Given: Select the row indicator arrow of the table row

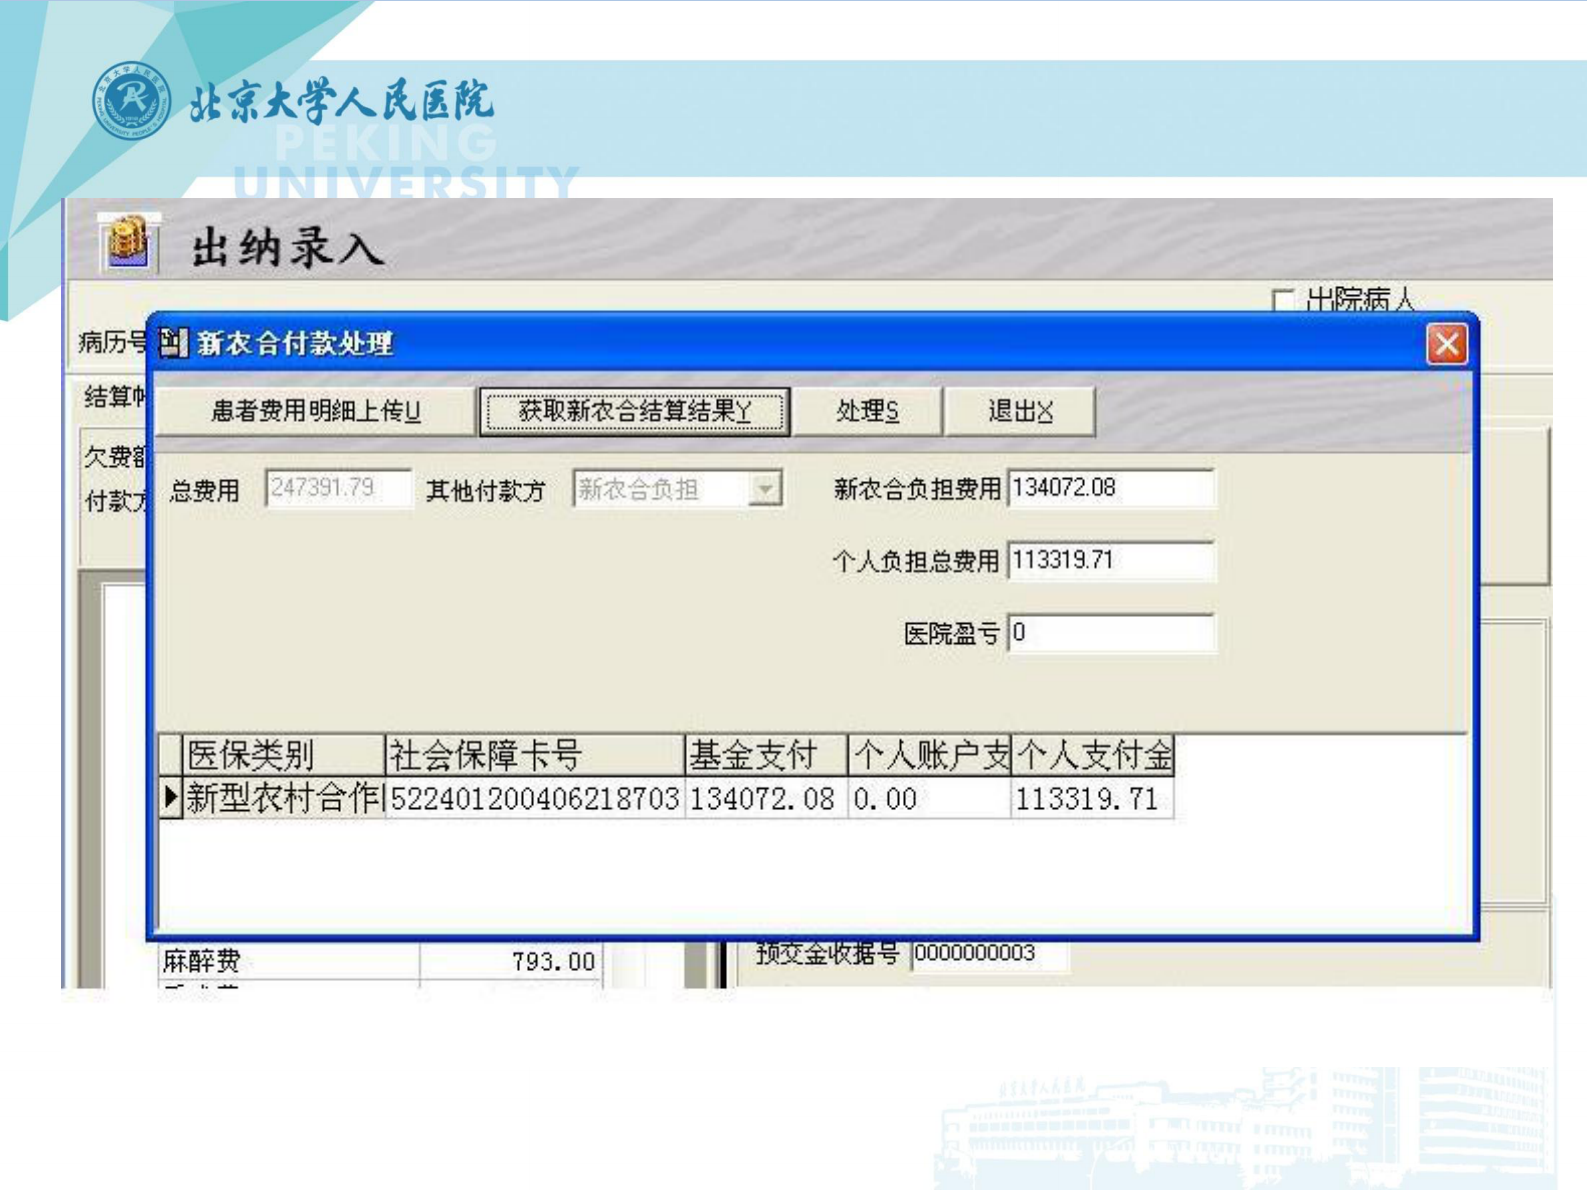Looking at the screenshot, I should tap(170, 797).
